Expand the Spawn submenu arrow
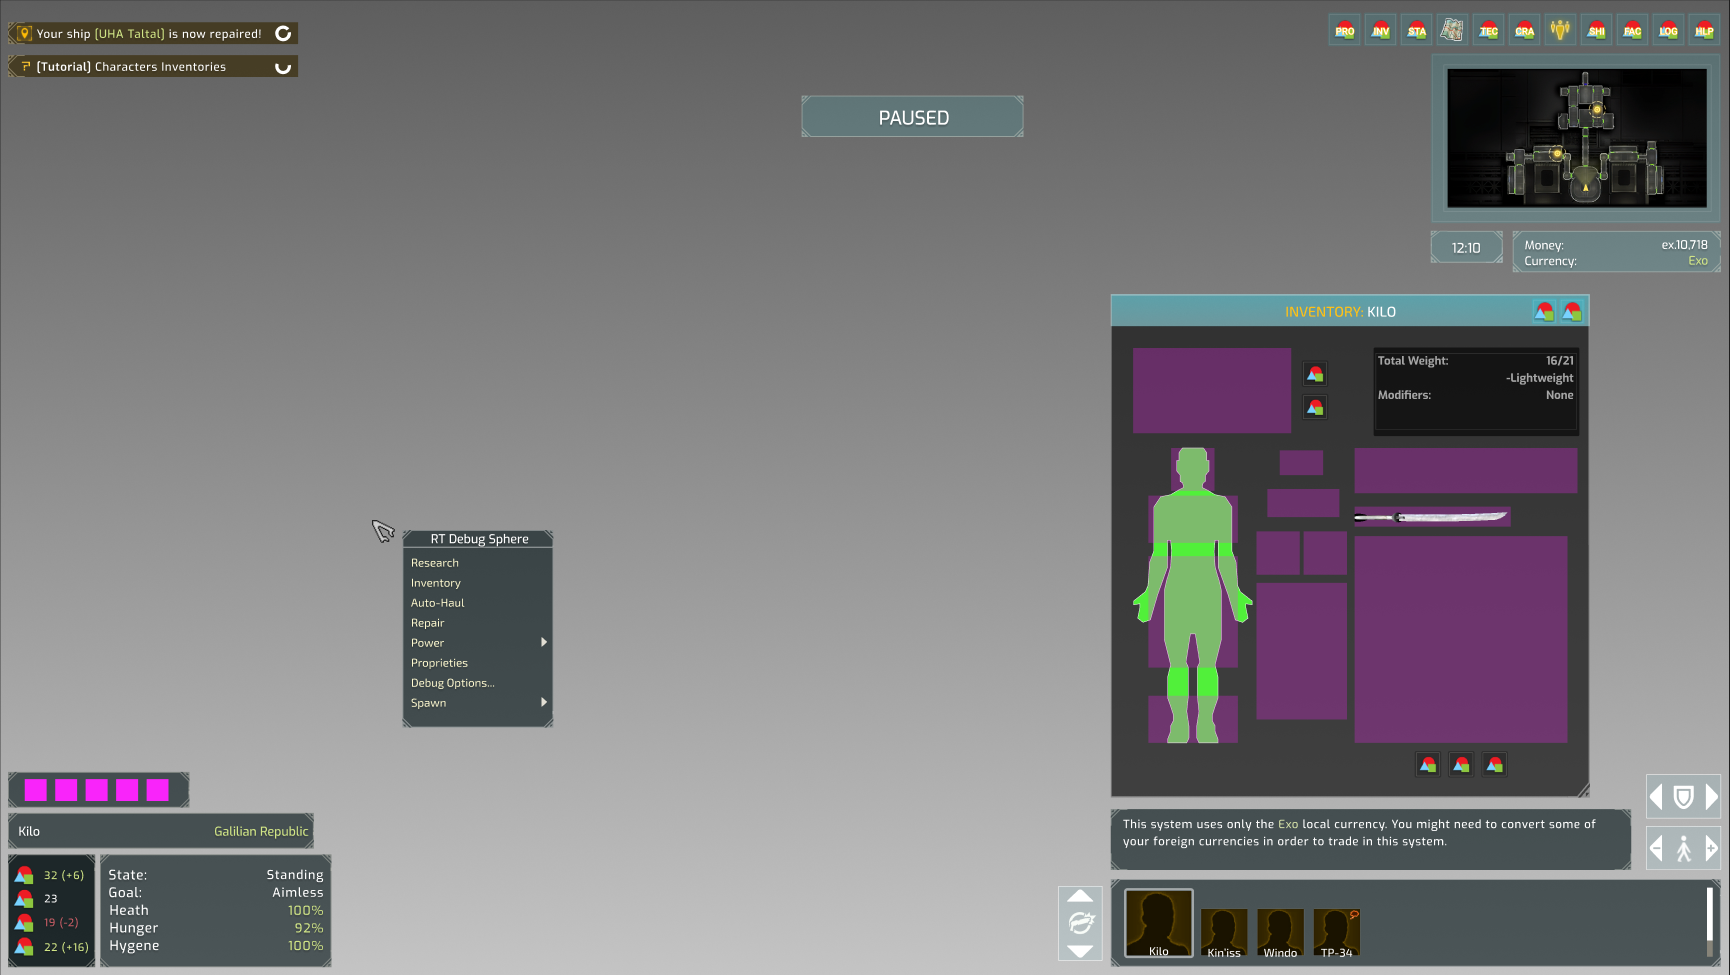Viewport: 1730px width, 975px height. pyautogui.click(x=543, y=702)
